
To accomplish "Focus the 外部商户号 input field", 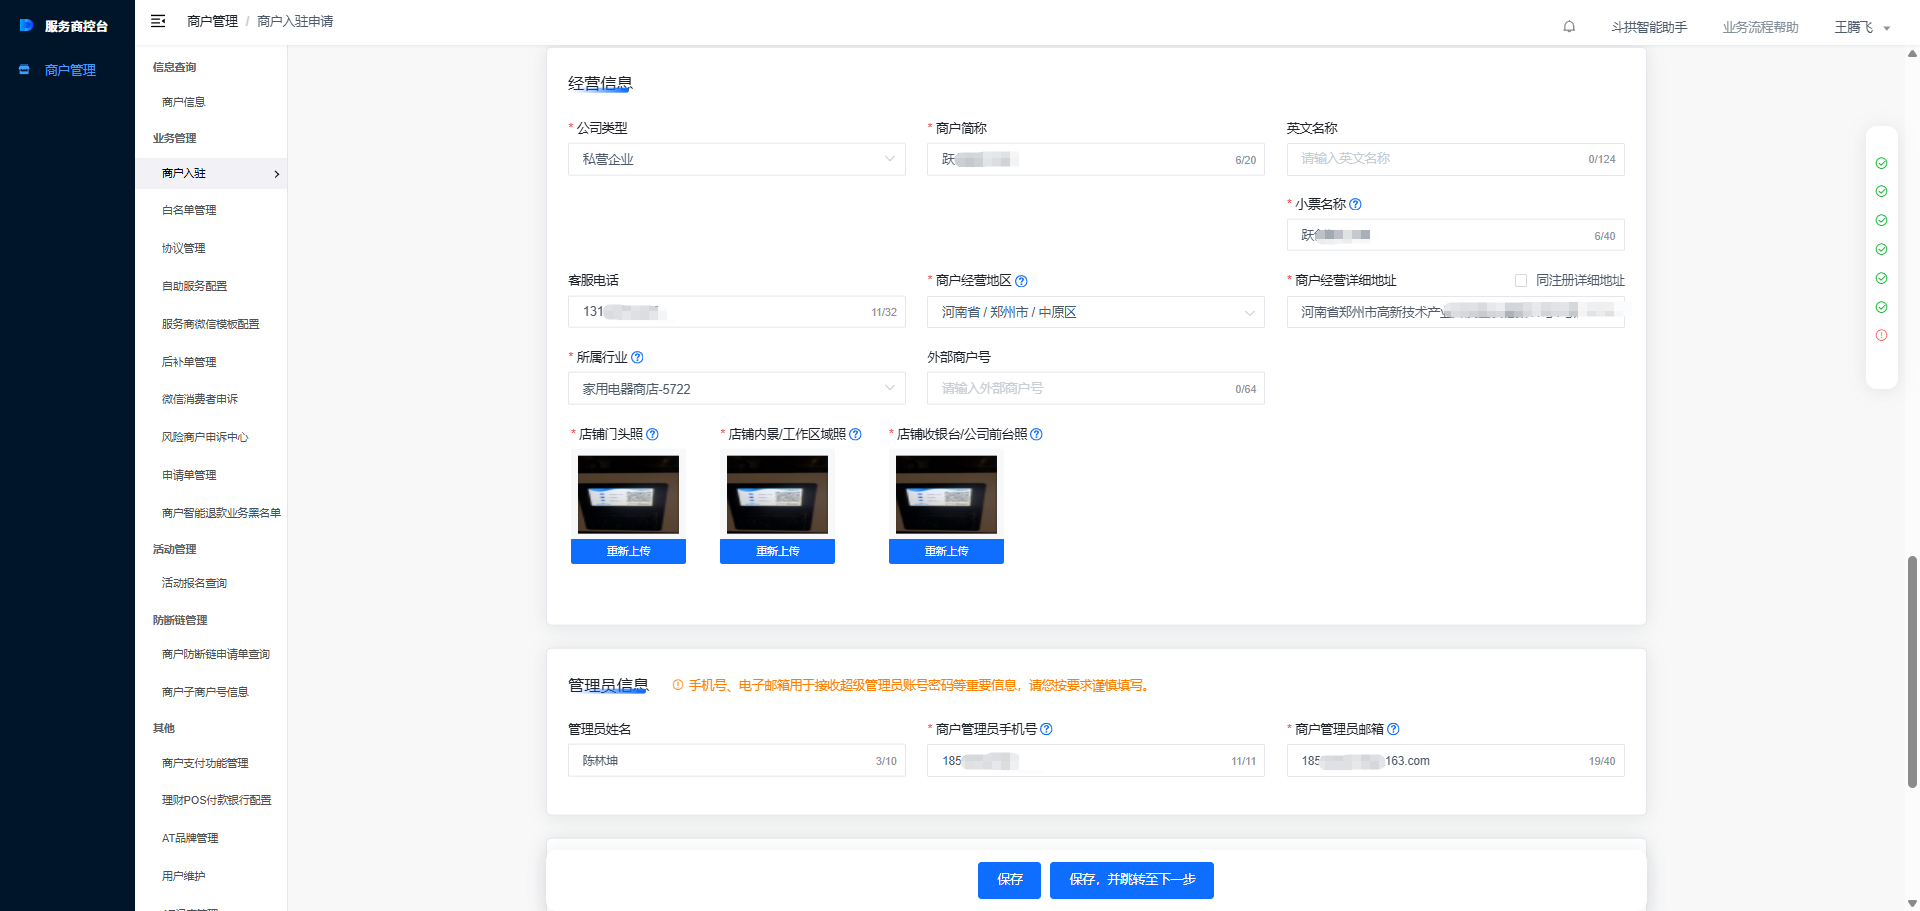I will pyautogui.click(x=1096, y=388).
